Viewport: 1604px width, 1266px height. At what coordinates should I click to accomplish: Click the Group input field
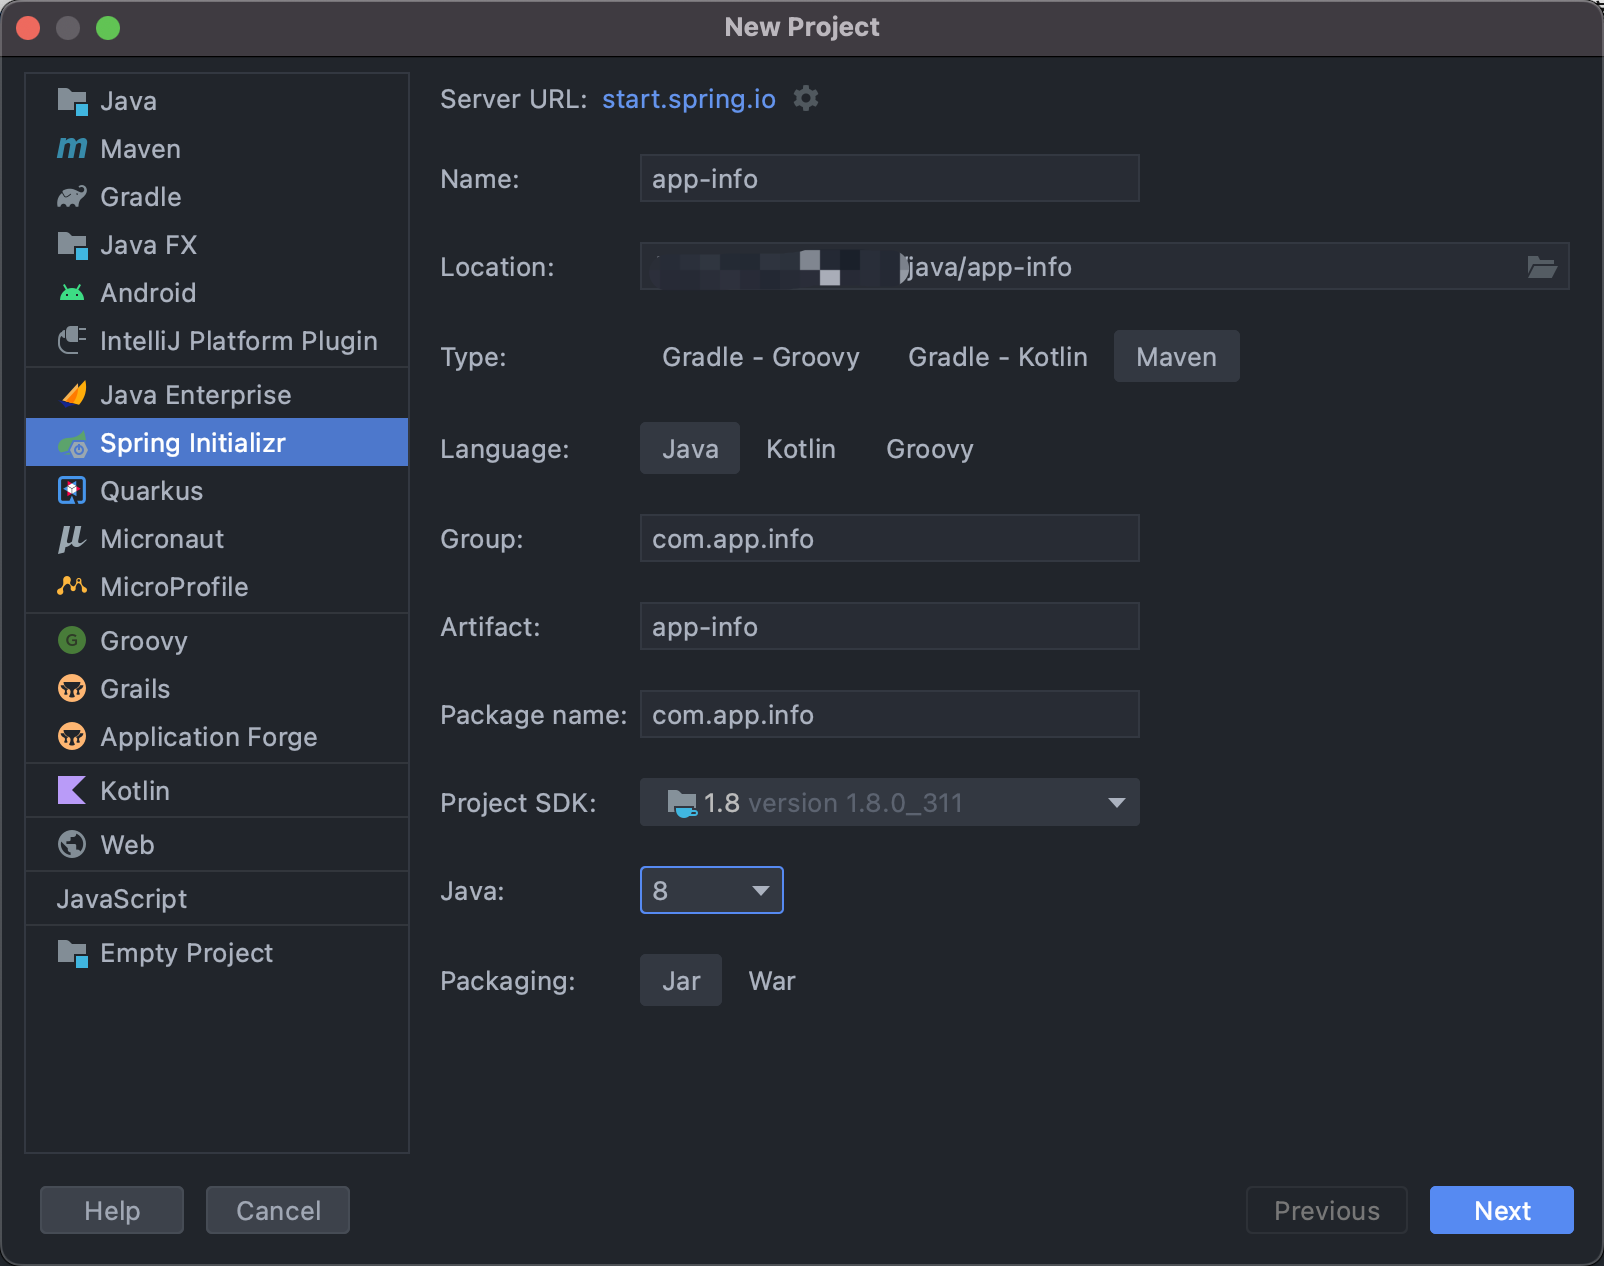pyautogui.click(x=890, y=539)
